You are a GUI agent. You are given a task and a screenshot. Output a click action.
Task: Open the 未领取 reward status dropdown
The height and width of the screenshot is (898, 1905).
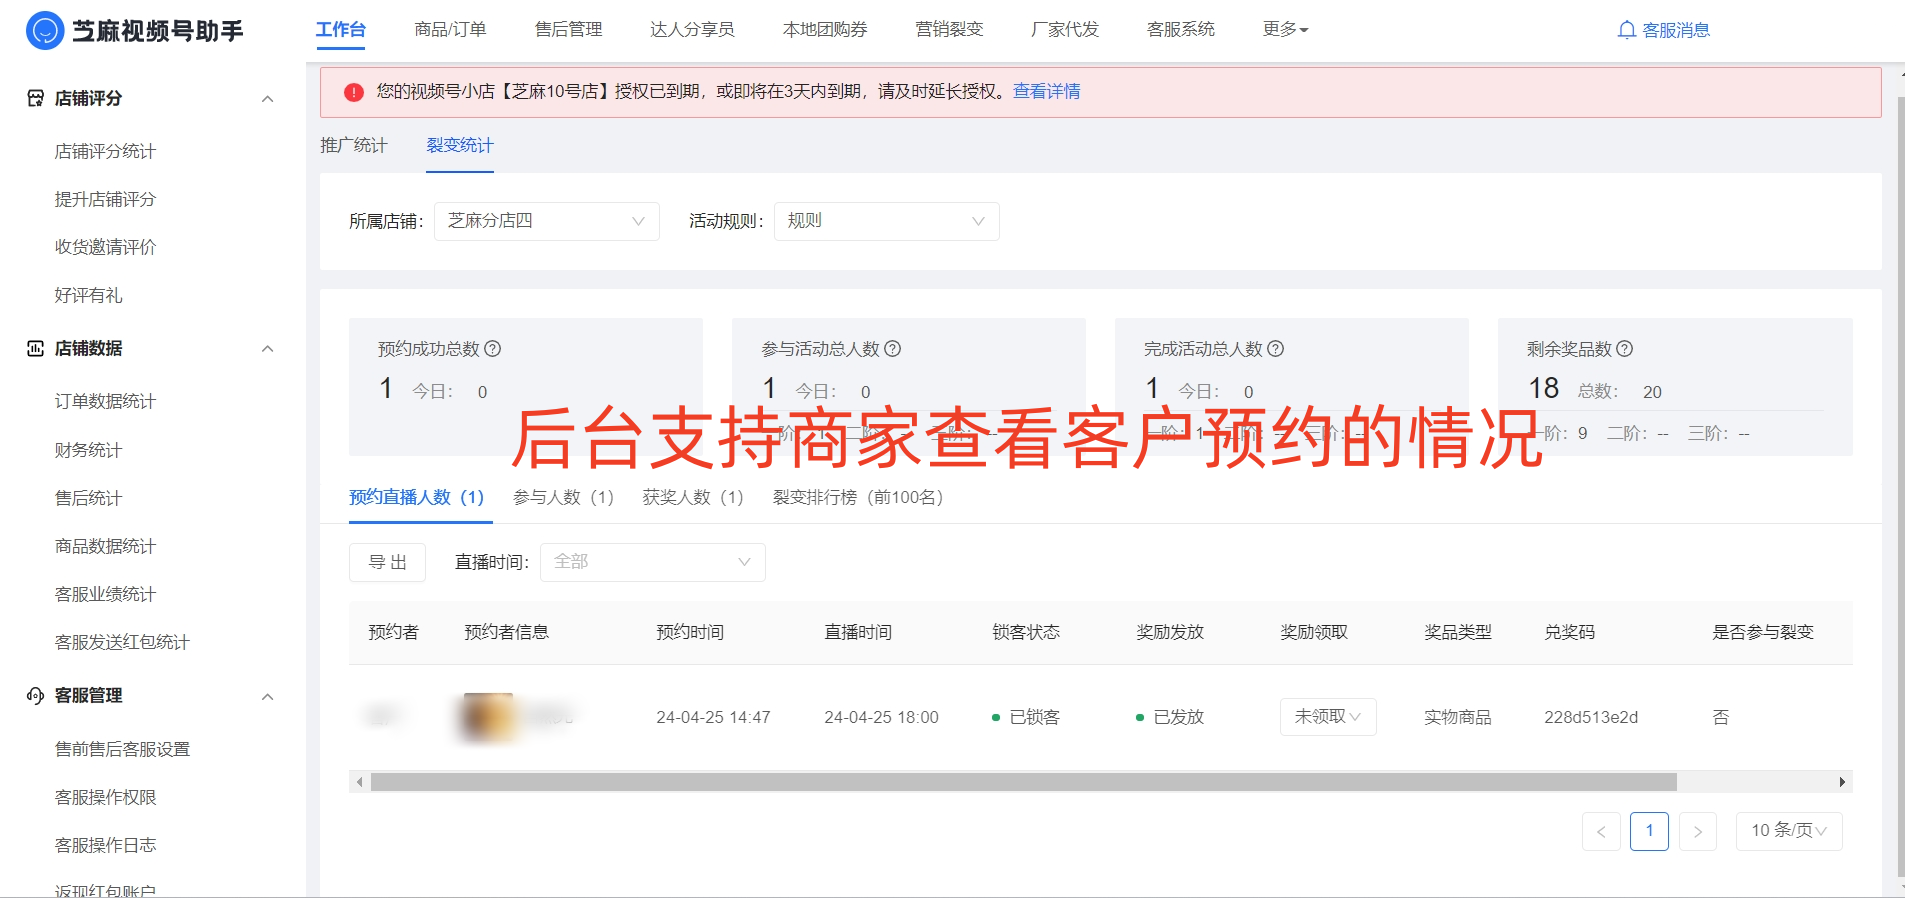coord(1328,717)
